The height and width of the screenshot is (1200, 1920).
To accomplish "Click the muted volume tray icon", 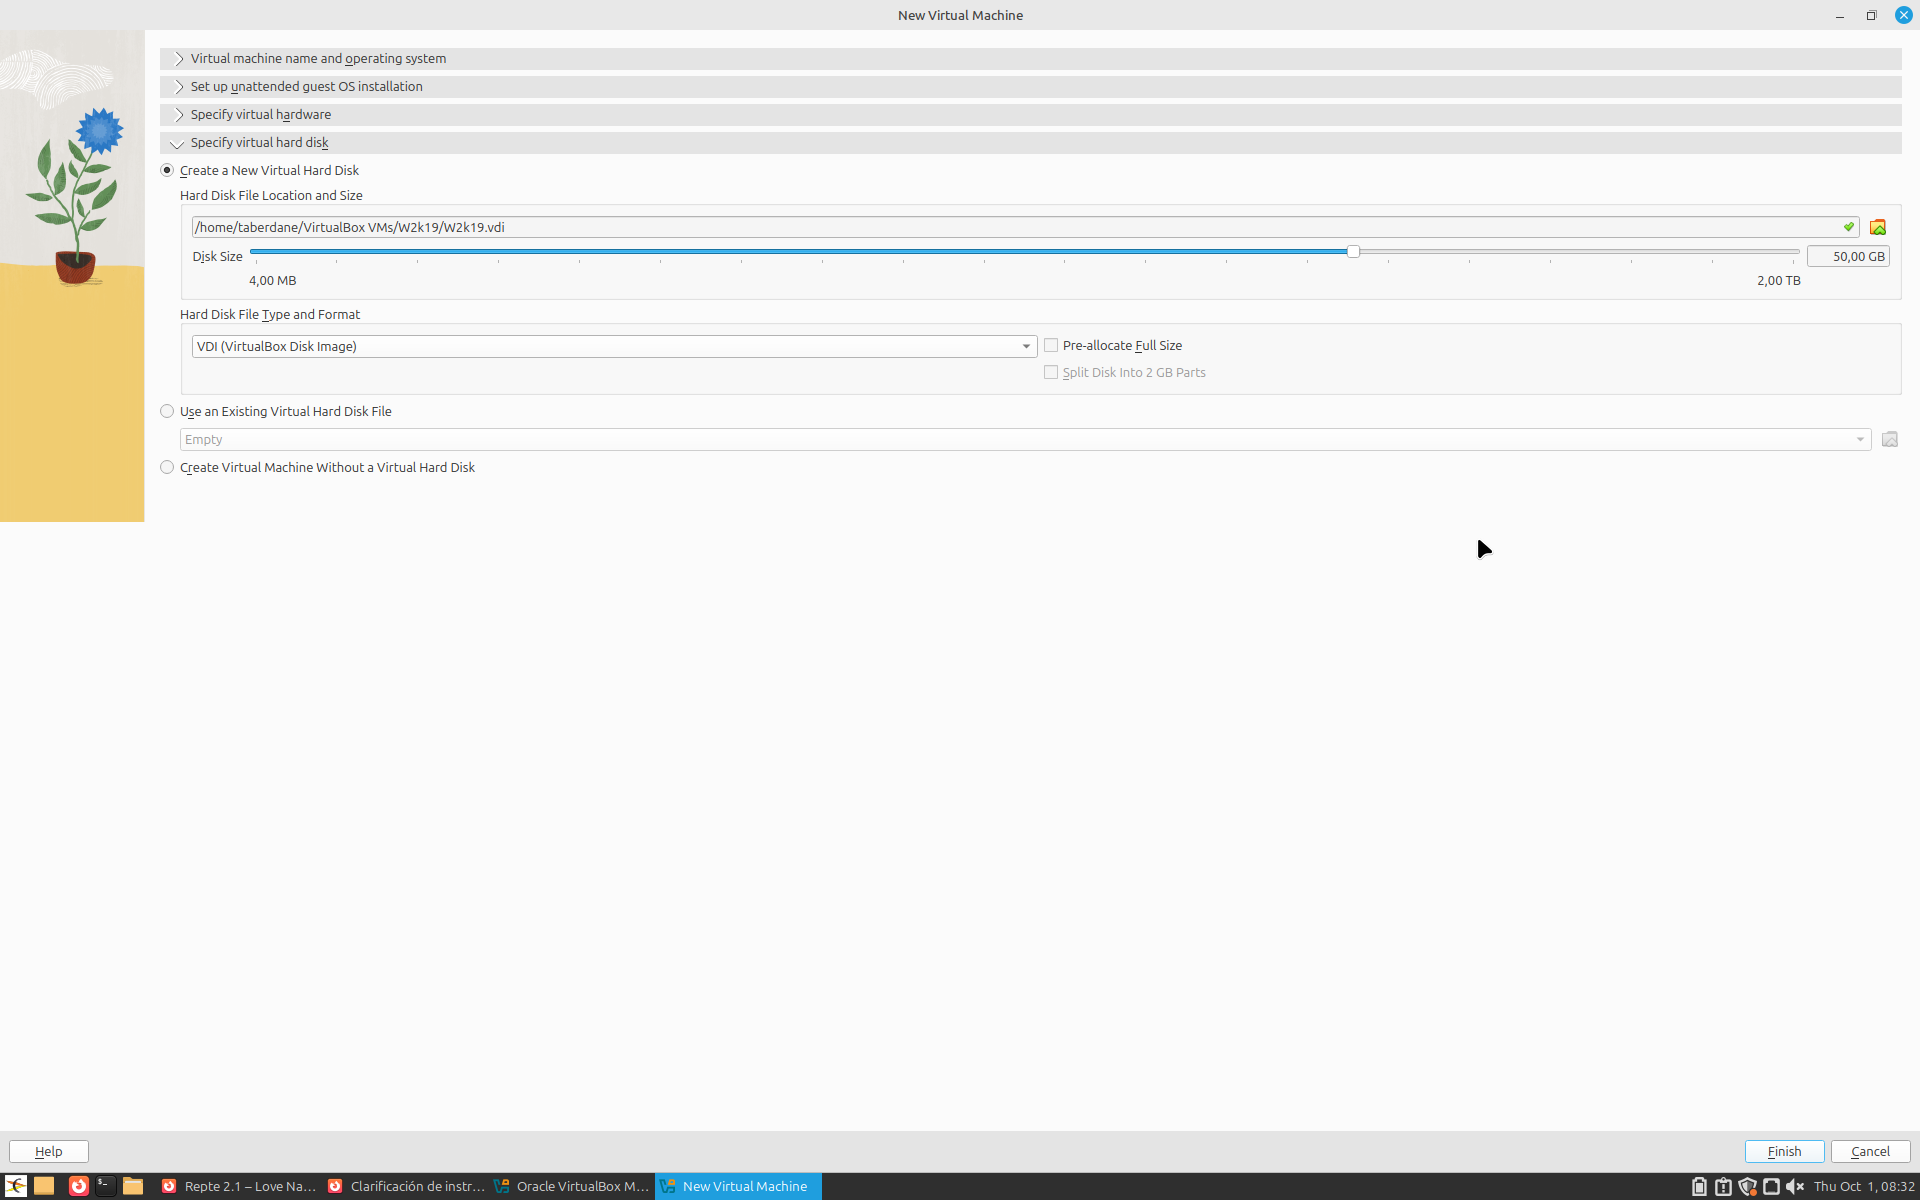I will tap(1795, 1186).
